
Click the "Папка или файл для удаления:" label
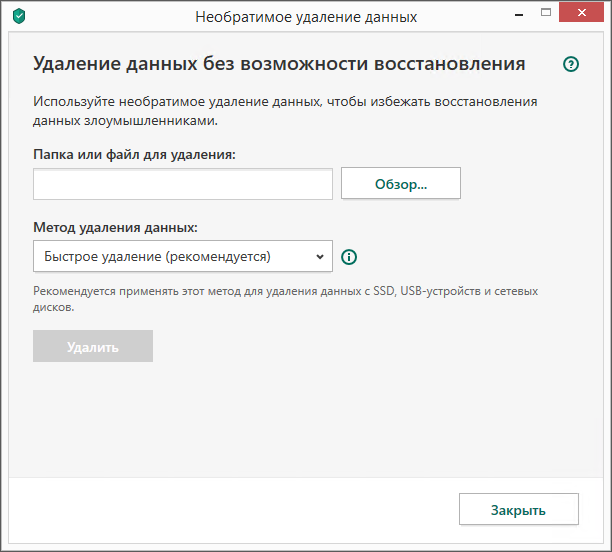[134, 155]
